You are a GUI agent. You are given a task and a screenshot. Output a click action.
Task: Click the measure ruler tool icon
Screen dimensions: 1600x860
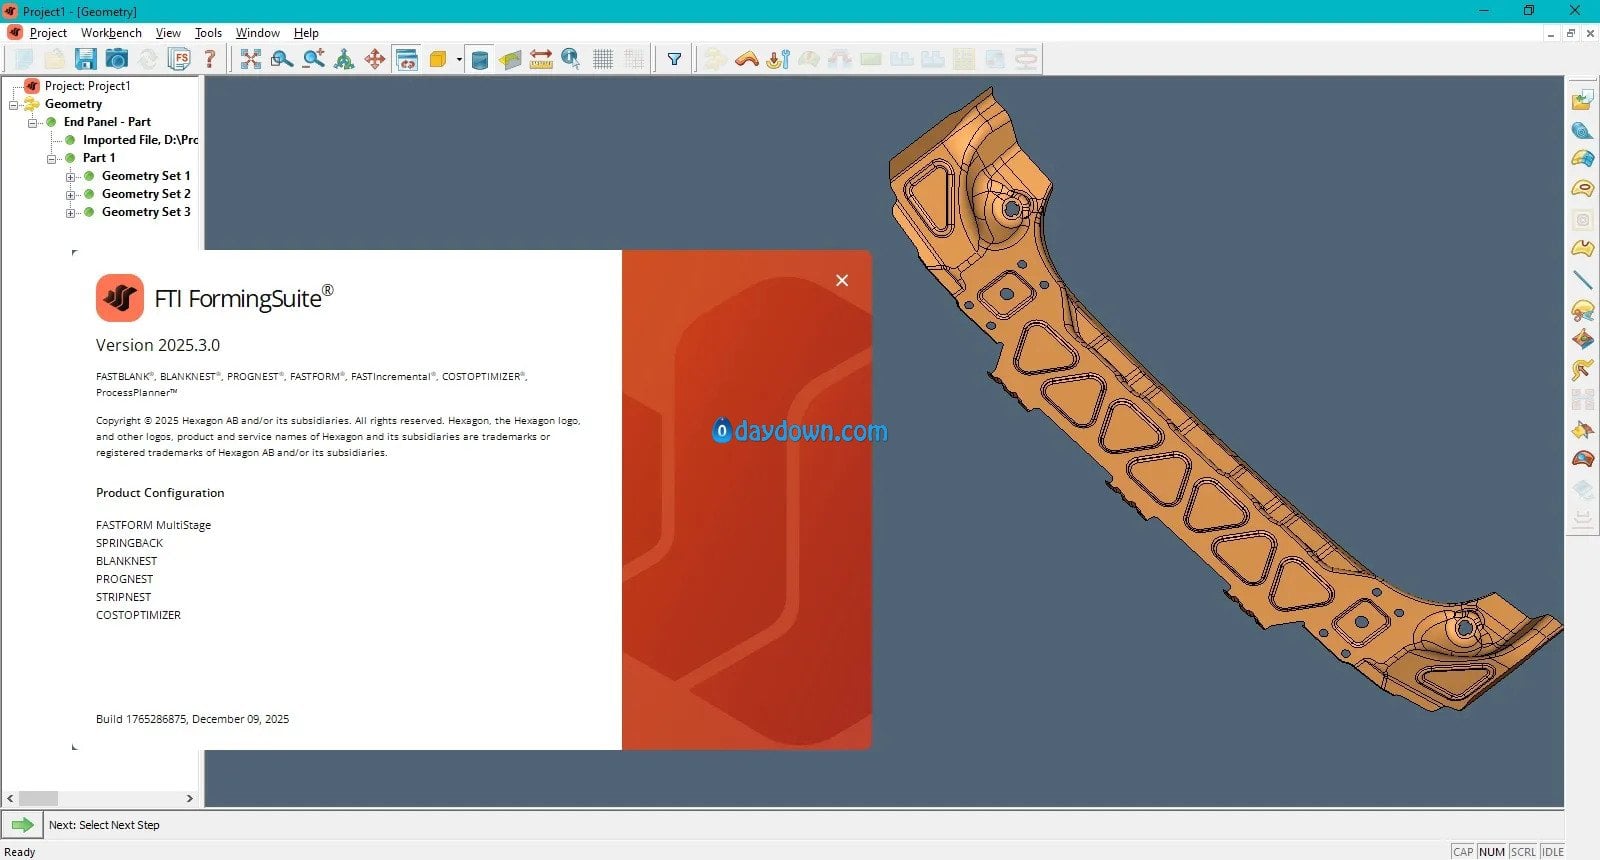coord(541,59)
